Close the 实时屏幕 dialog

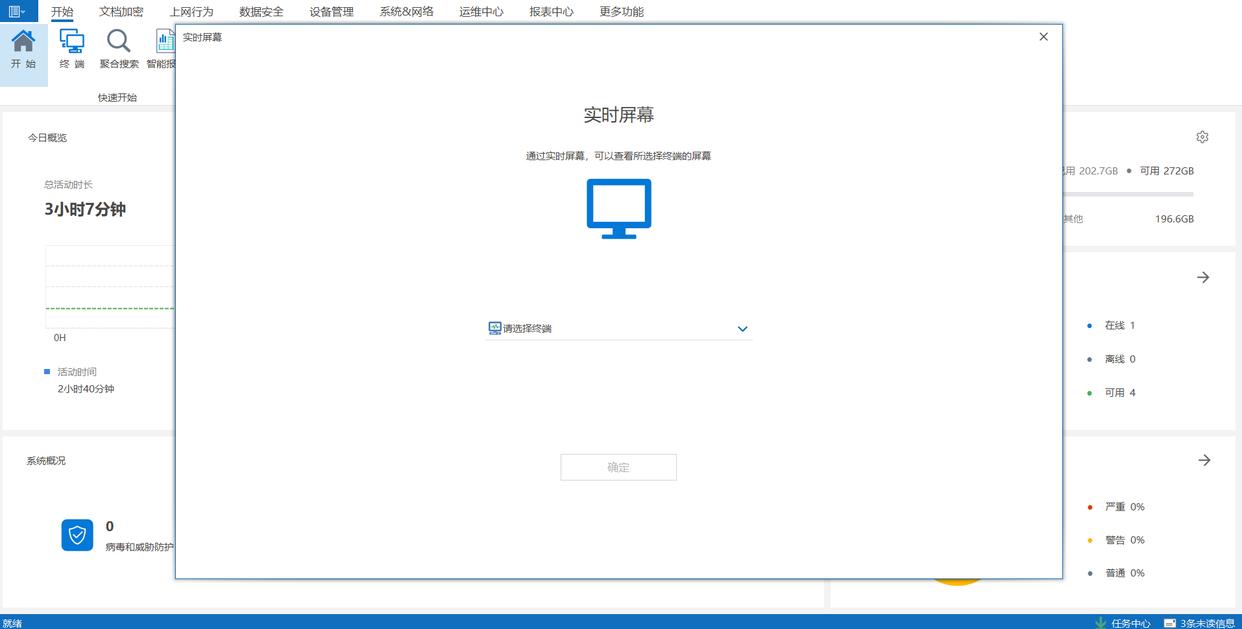(x=1043, y=36)
